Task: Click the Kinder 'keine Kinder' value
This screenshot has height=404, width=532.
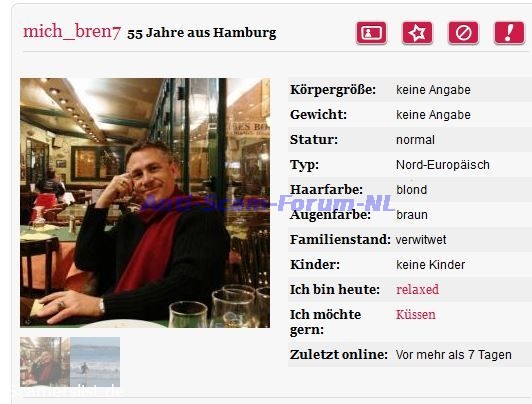Action: 431,265
